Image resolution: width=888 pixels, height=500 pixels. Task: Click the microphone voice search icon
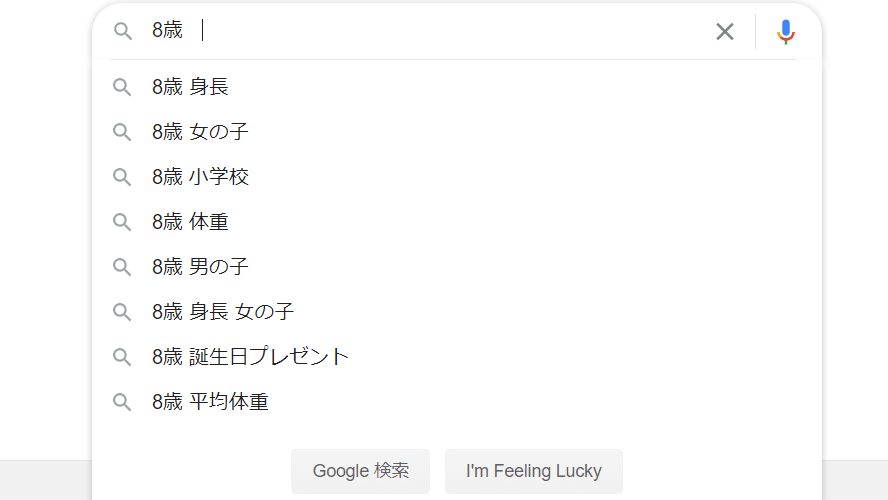pyautogui.click(x=785, y=31)
